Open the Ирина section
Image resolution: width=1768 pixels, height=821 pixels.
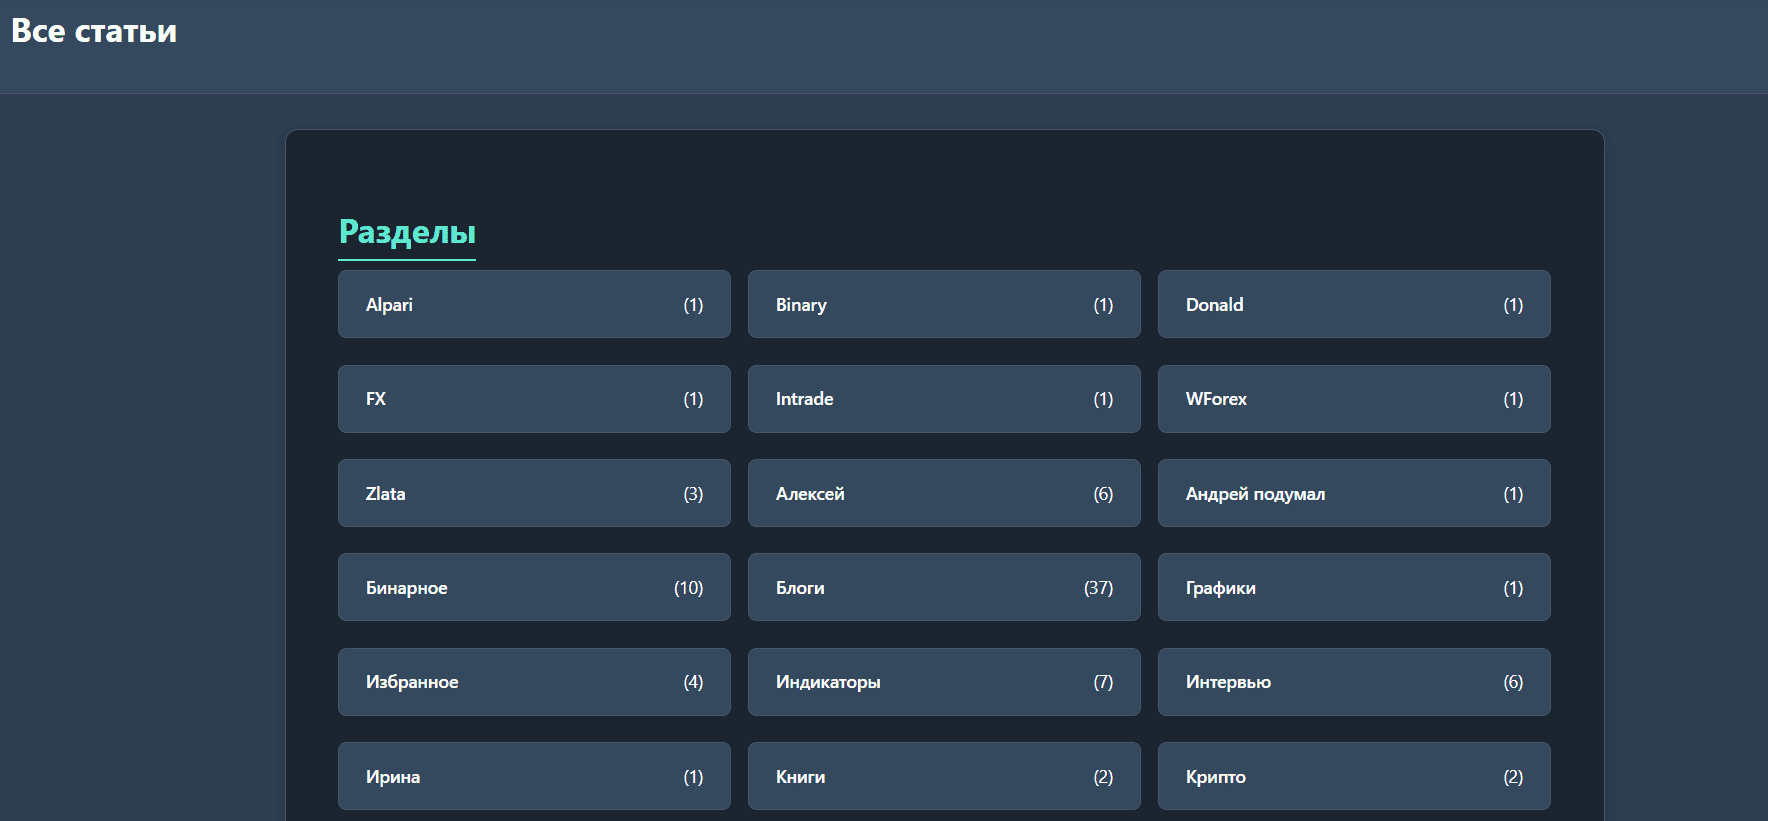[534, 776]
